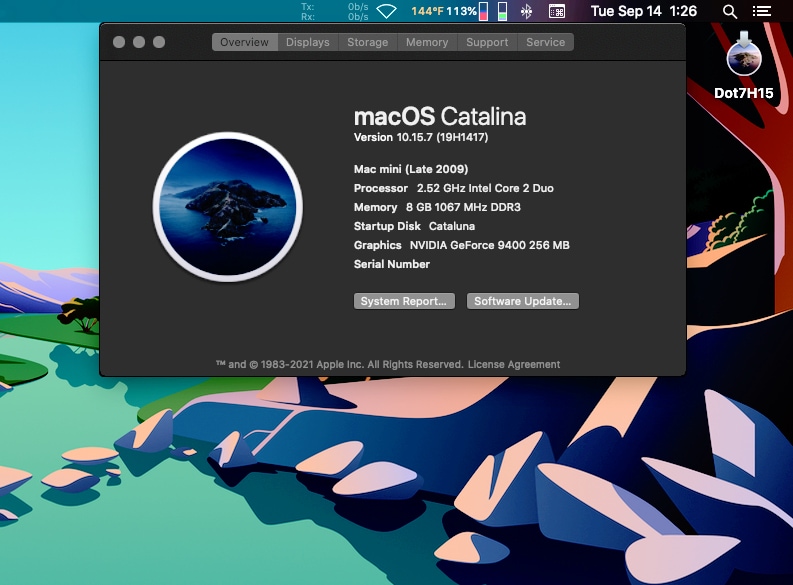Image resolution: width=793 pixels, height=585 pixels.
Task: Open the Notification Center list icon
Action: tap(762, 11)
